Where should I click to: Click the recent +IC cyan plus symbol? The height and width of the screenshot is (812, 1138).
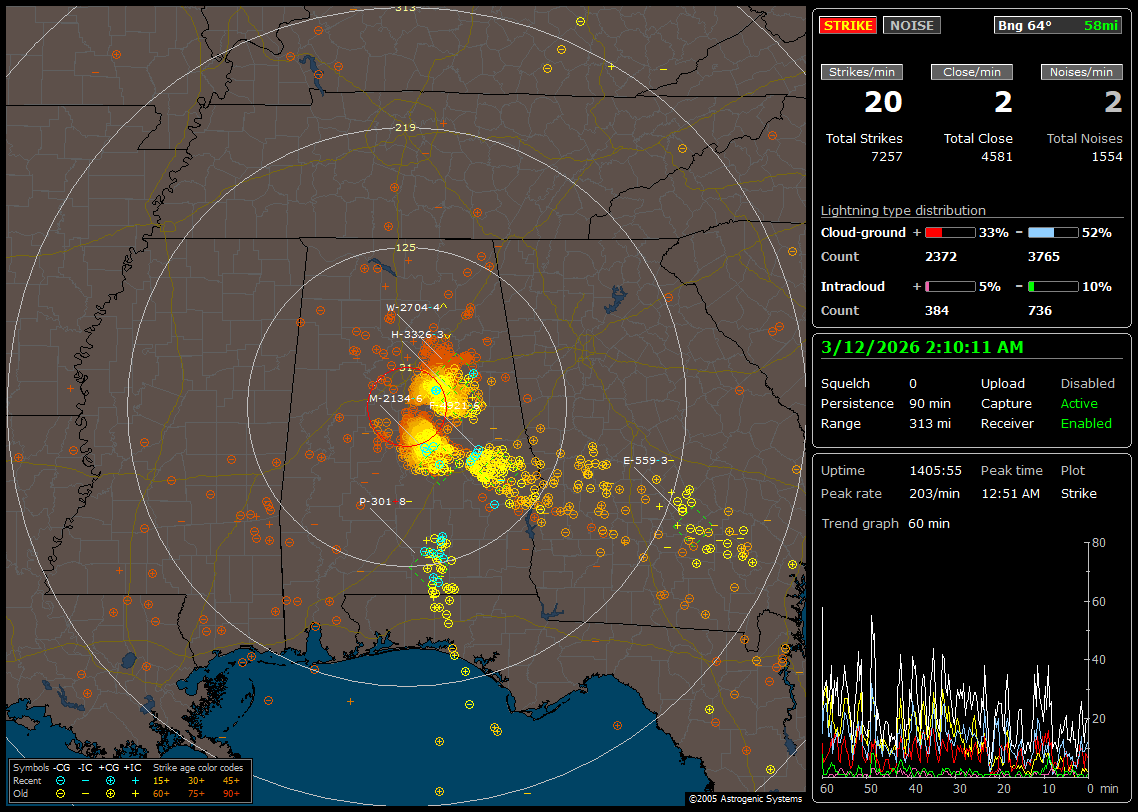pyautogui.click(x=135, y=780)
